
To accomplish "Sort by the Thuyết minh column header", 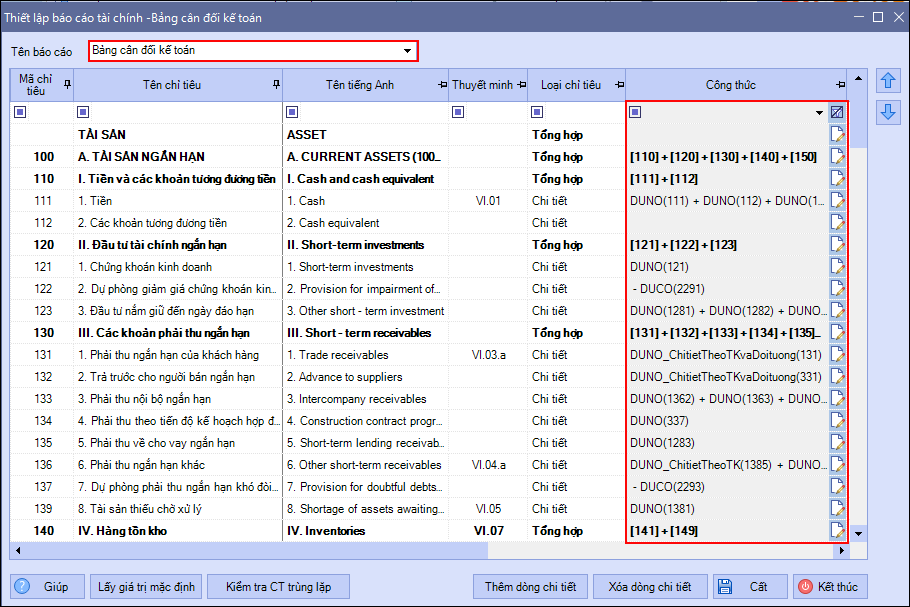I will click(x=481, y=85).
